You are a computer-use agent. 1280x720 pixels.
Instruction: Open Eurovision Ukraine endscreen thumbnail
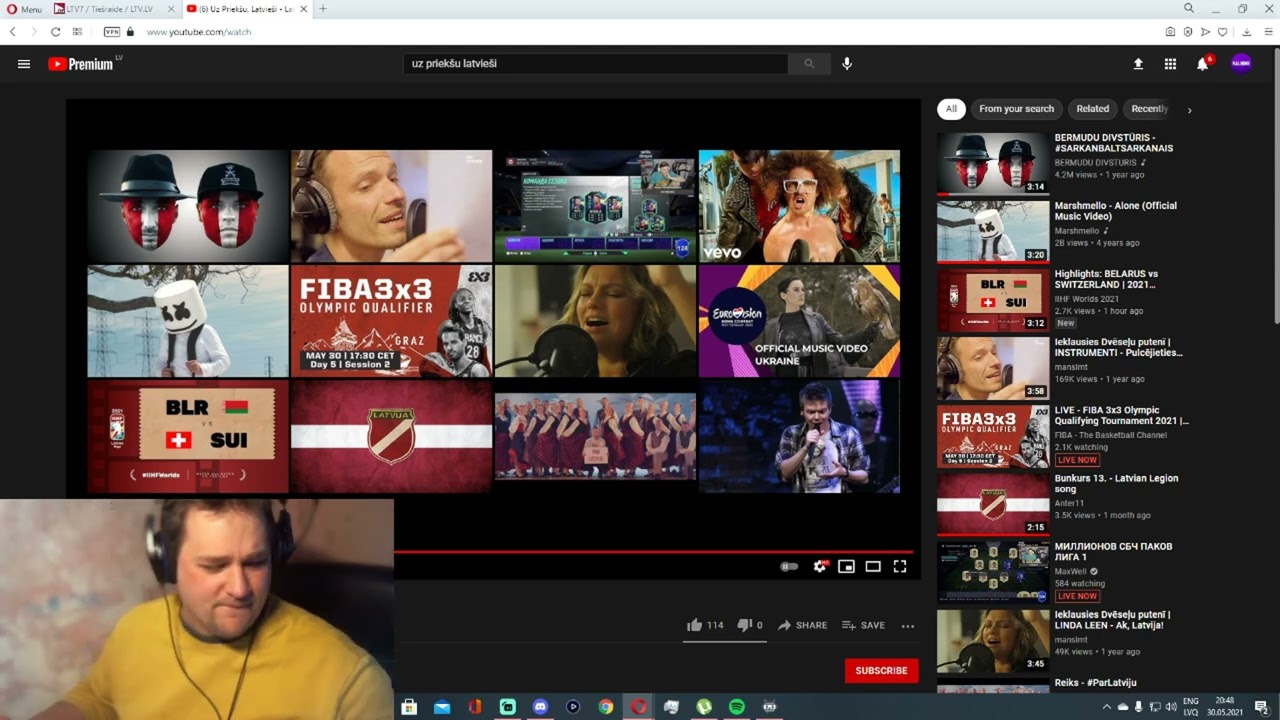[799, 321]
